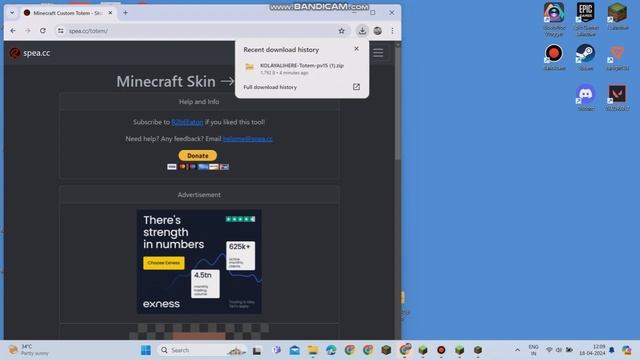Open Microsoft Edge from the taskbar

pos(331,350)
